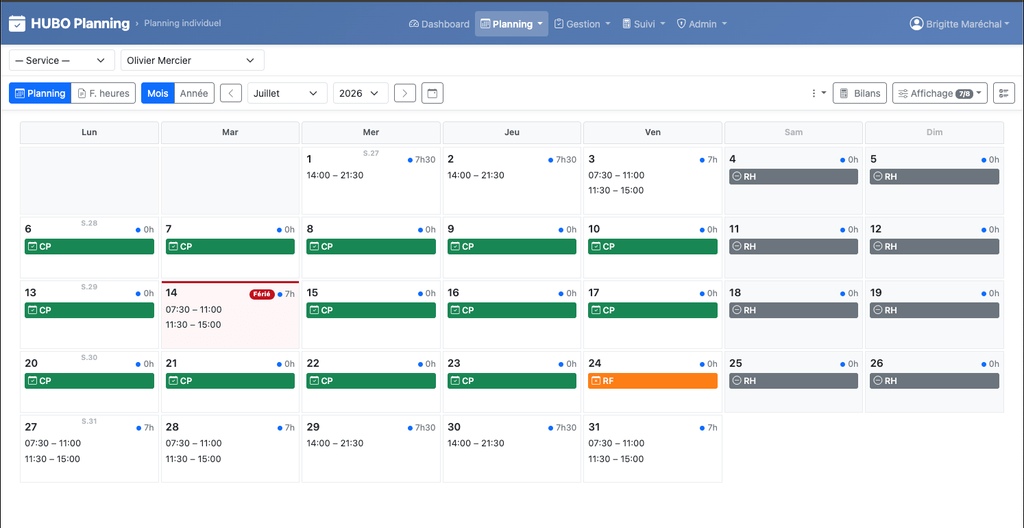The width and height of the screenshot is (1024, 528).
Task: Click the RH rest badge on July 18
Action: pyautogui.click(x=793, y=310)
